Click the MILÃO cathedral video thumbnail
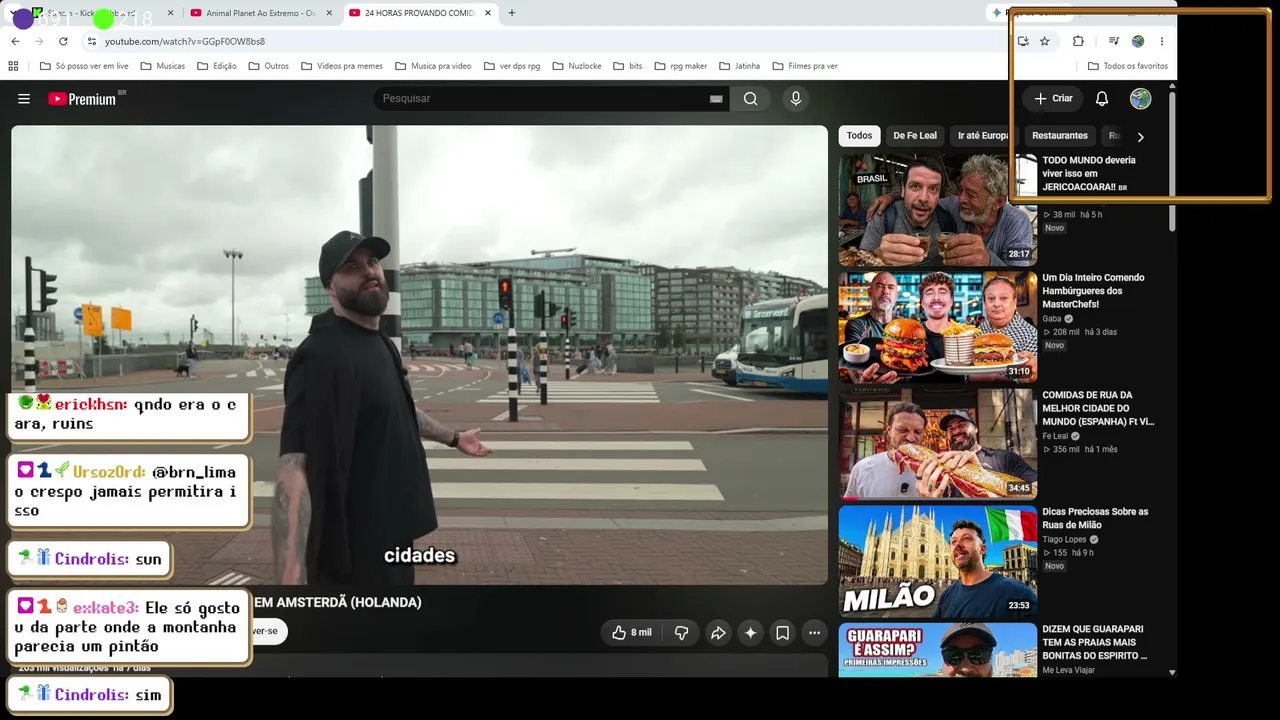This screenshot has width=1280, height=720. pos(938,561)
